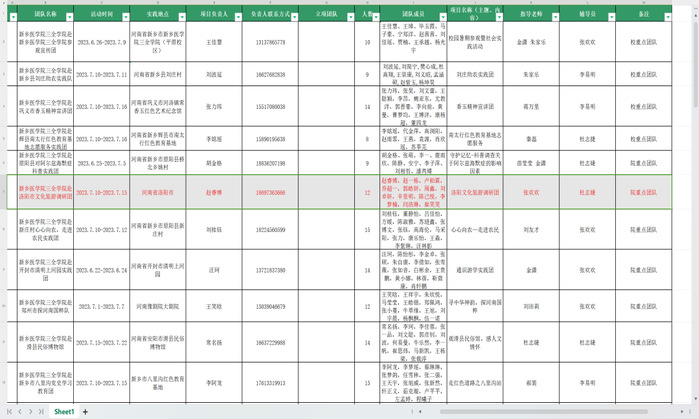This screenshot has height=419, width=699.
Task: Open the filter dropdown on 人数 header
Action: pyautogui.click(x=373, y=17)
